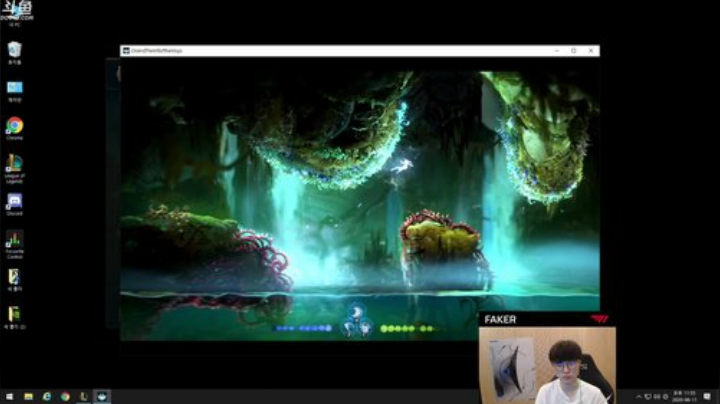Open File Explorer from the taskbar
The height and width of the screenshot is (404, 720).
[x=28, y=396]
